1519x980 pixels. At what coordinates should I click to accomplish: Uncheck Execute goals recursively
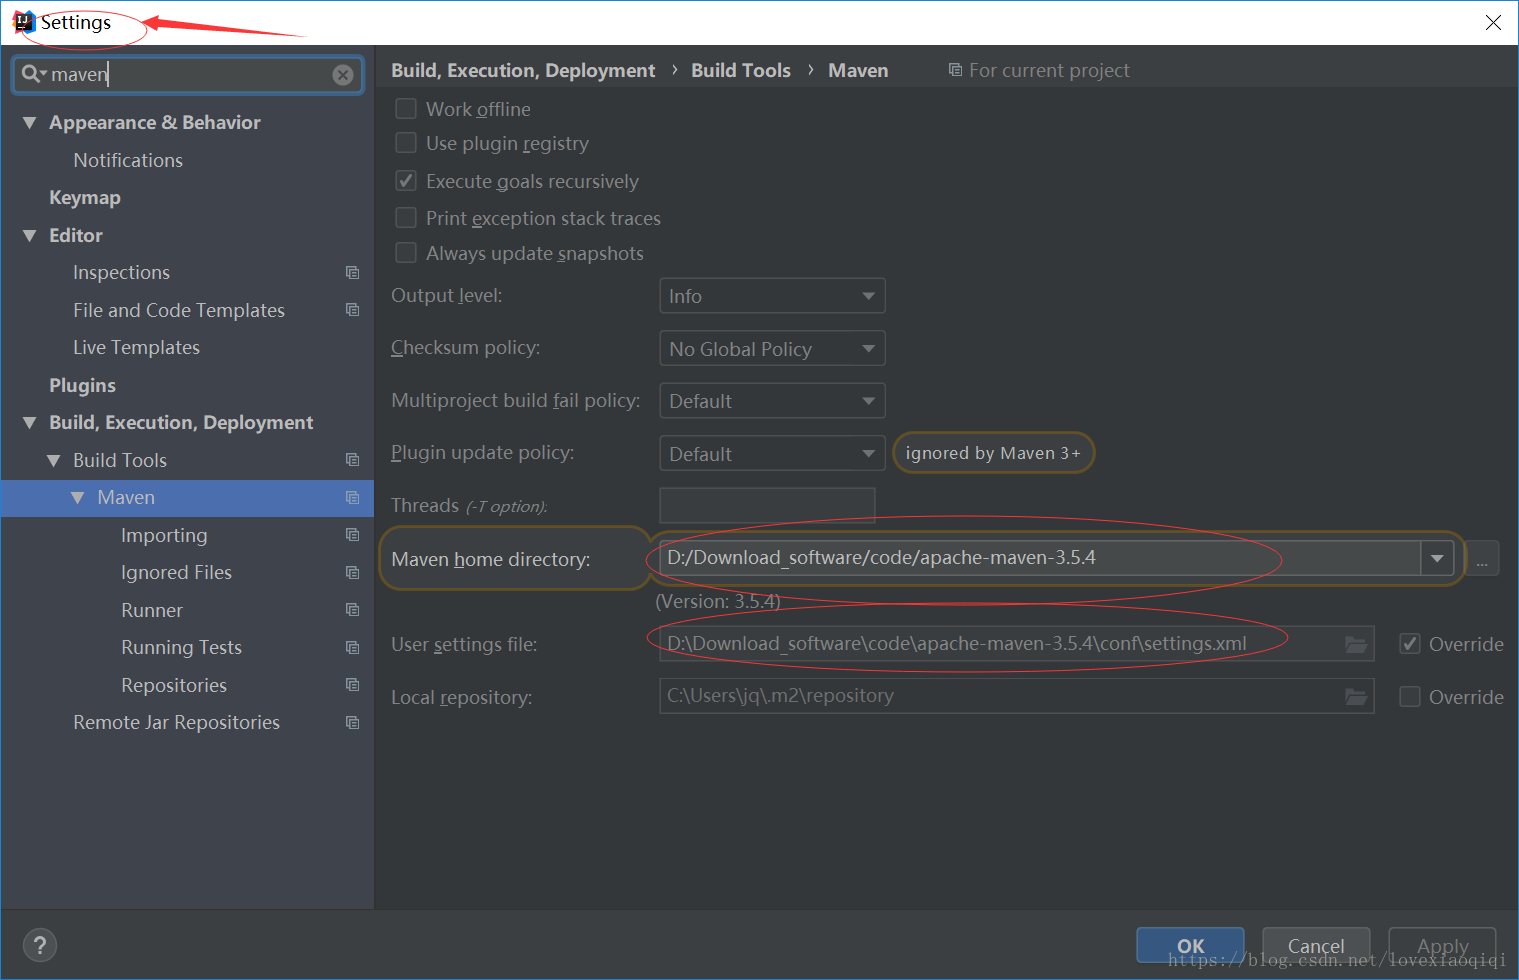406,181
